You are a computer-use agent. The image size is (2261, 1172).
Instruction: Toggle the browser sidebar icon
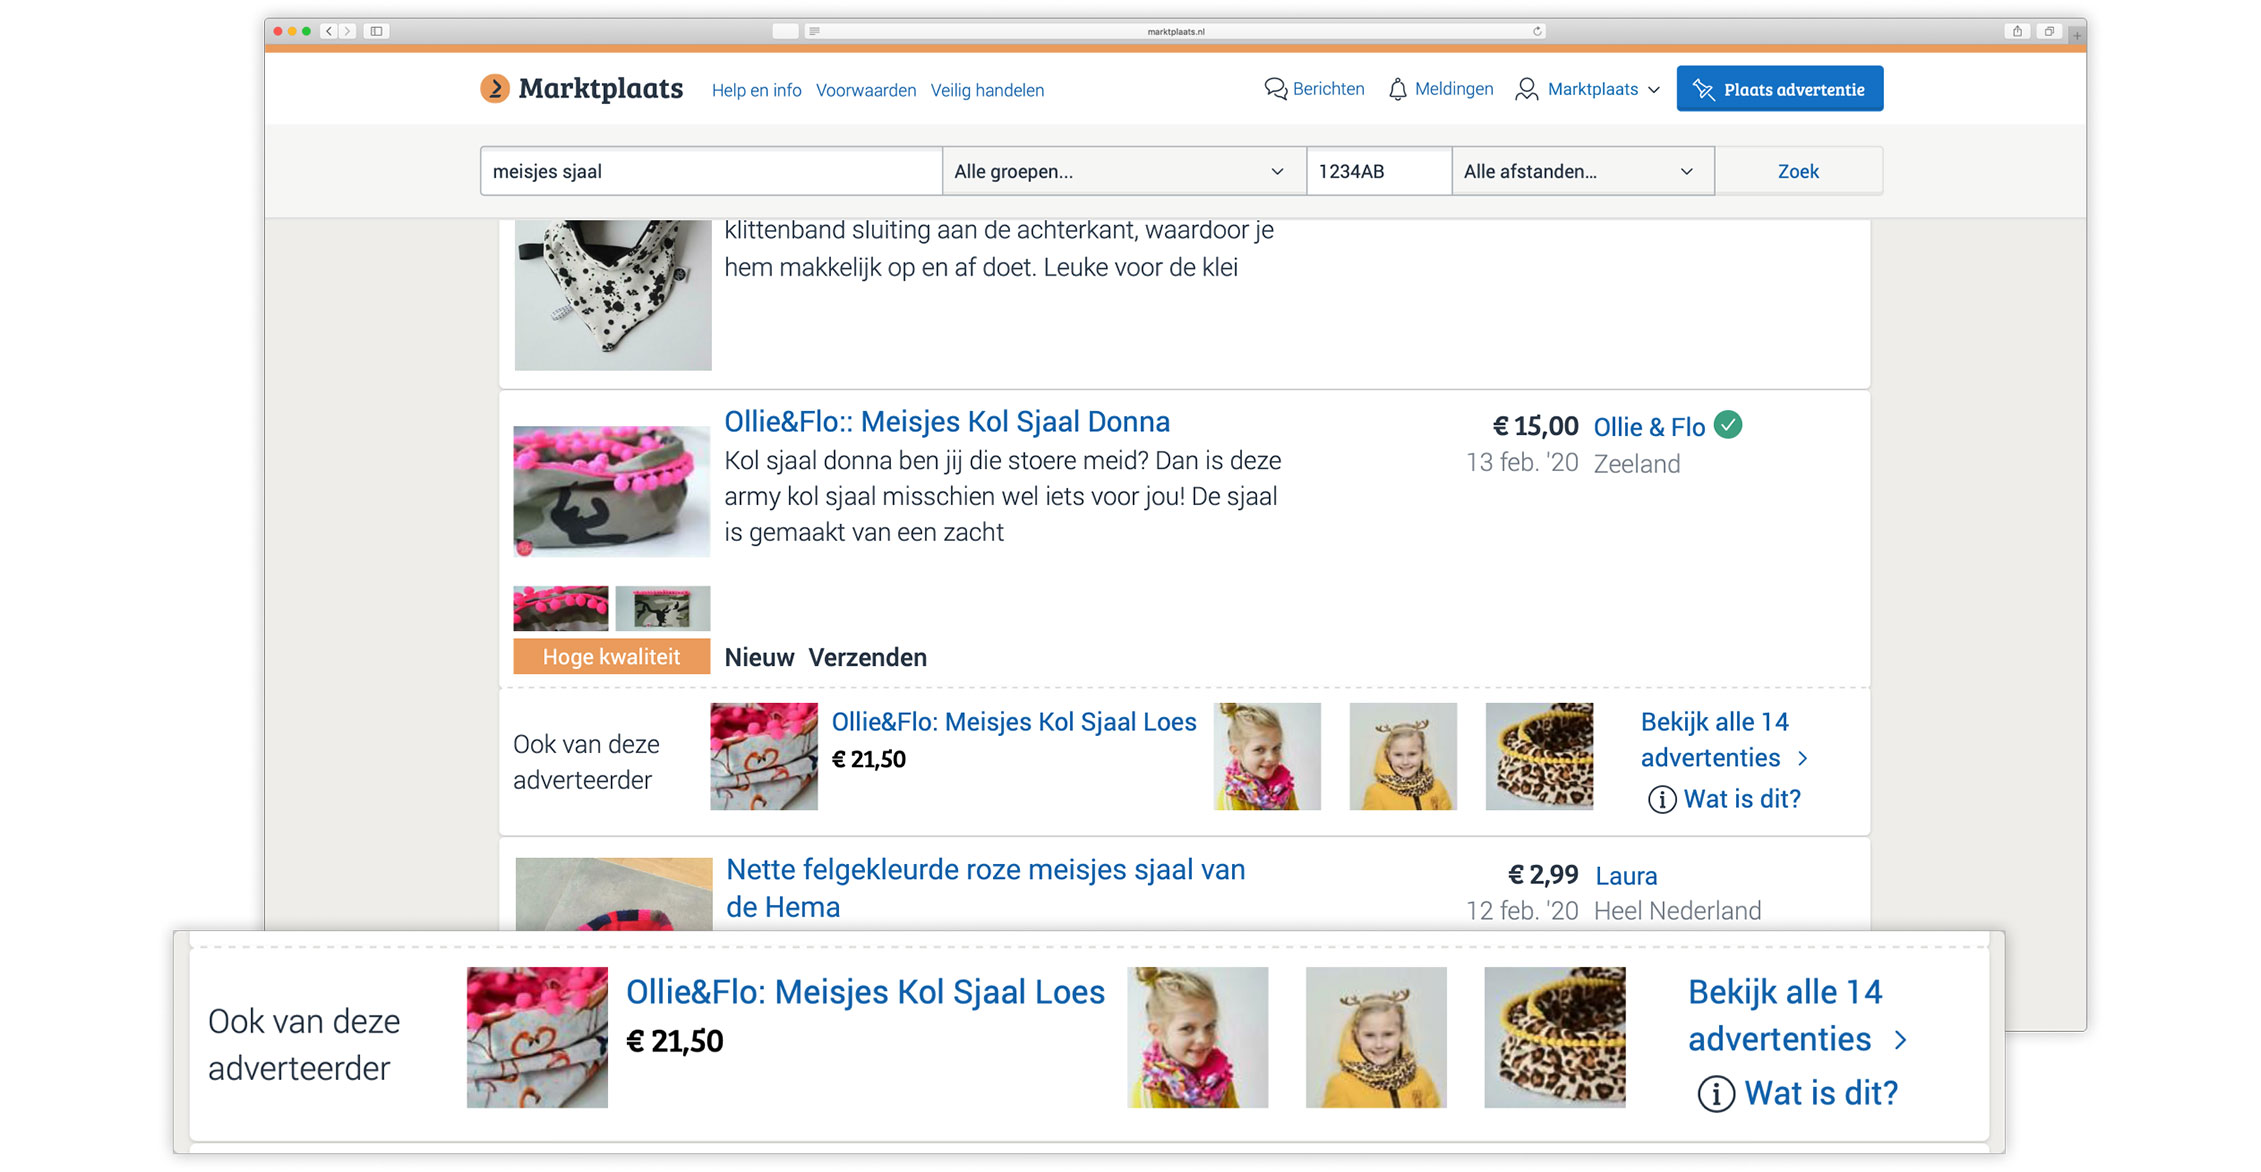coord(376,31)
